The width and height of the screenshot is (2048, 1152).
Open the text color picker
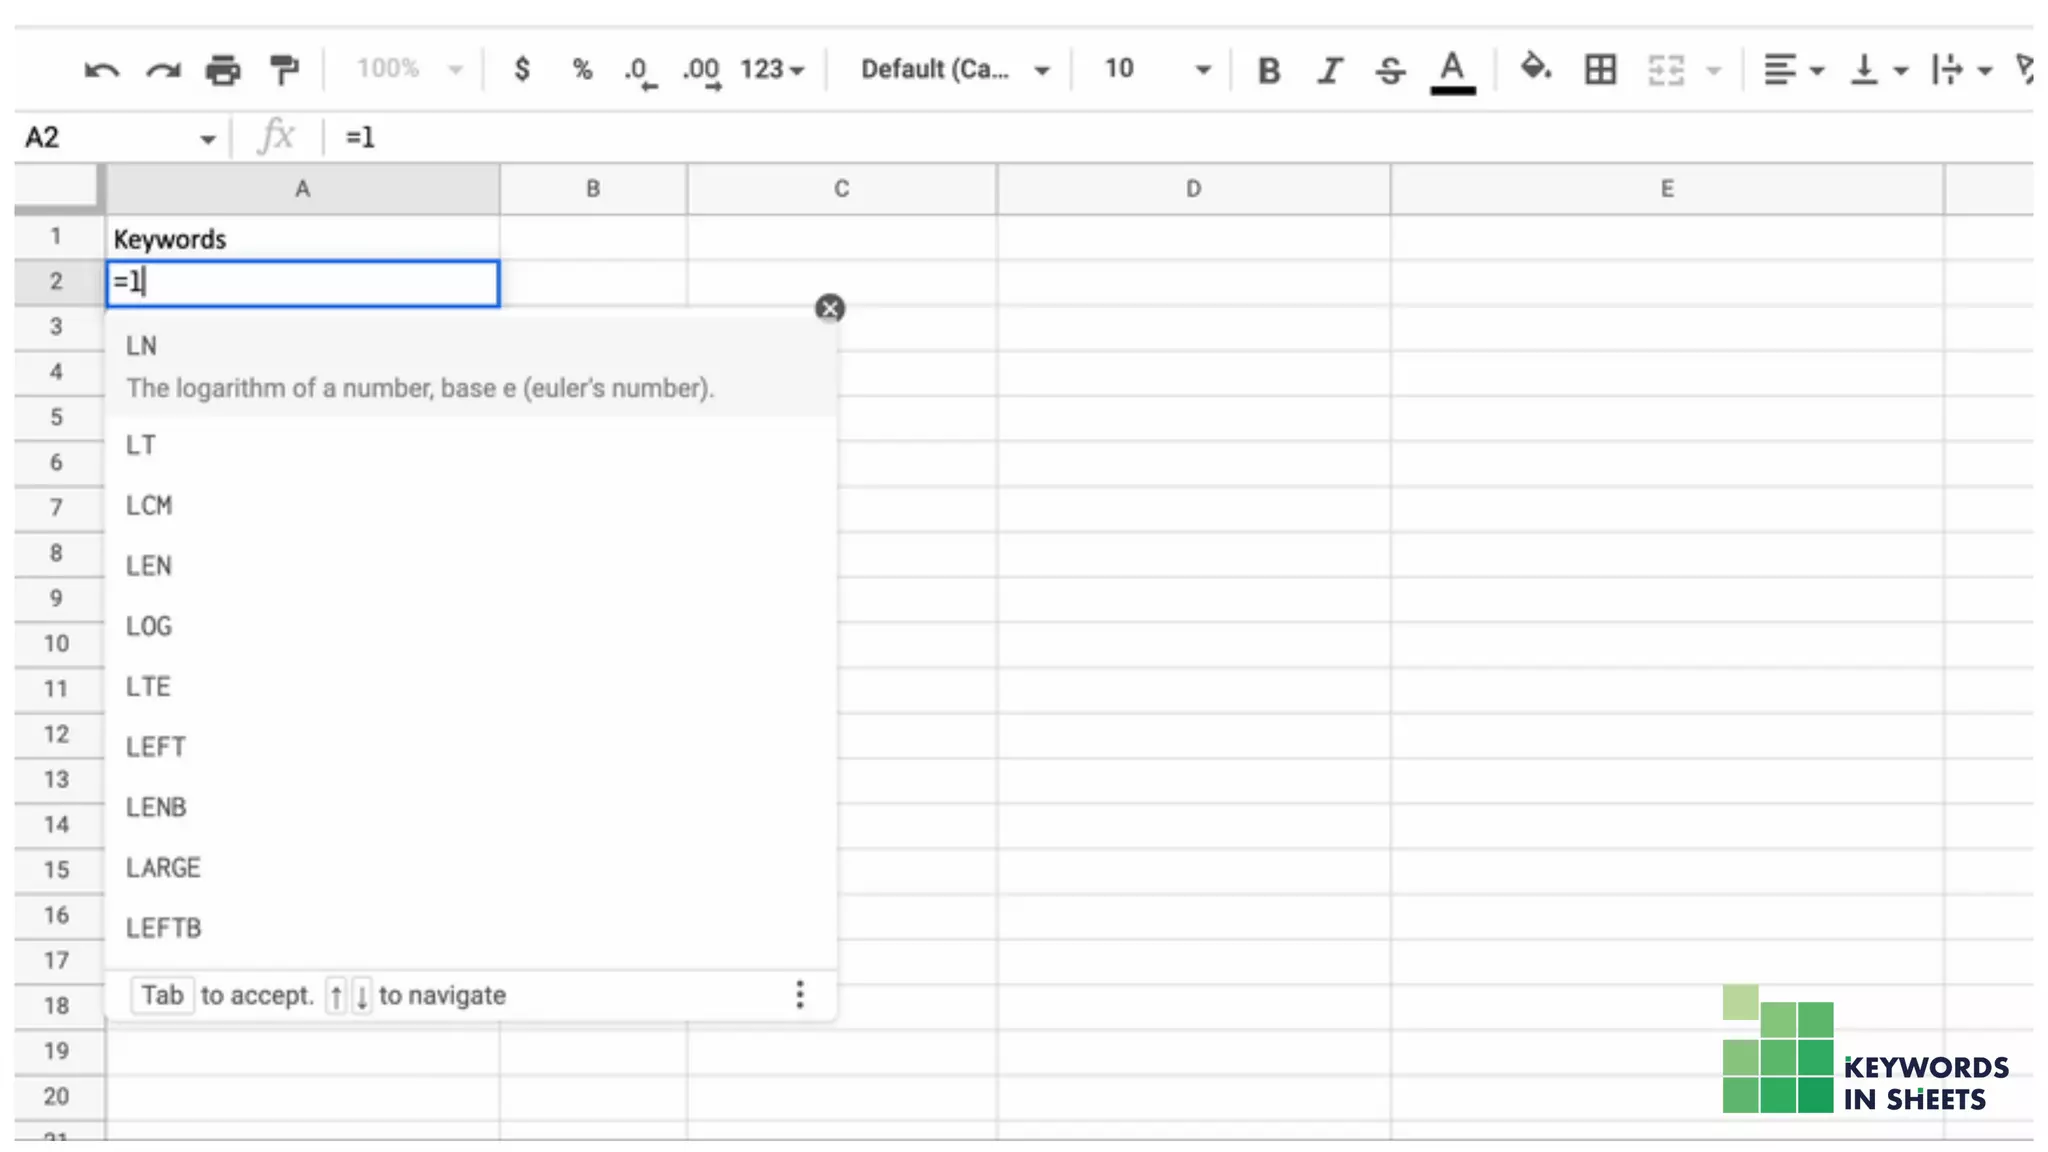tap(1452, 71)
